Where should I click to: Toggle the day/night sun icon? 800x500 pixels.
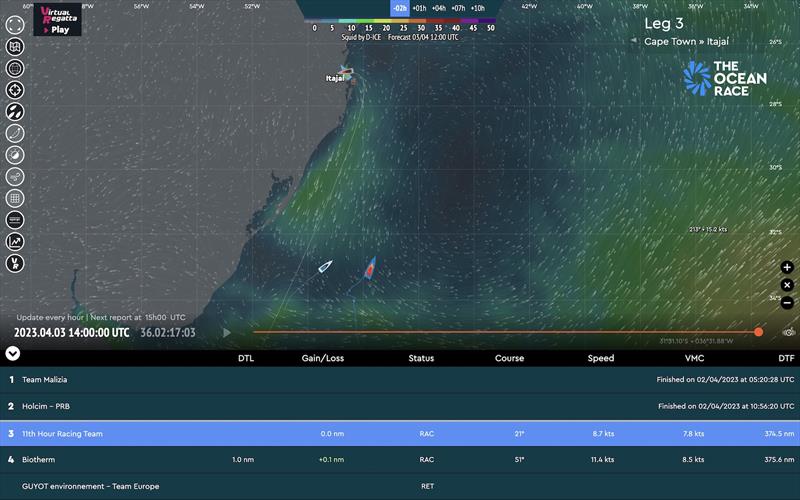click(15, 155)
